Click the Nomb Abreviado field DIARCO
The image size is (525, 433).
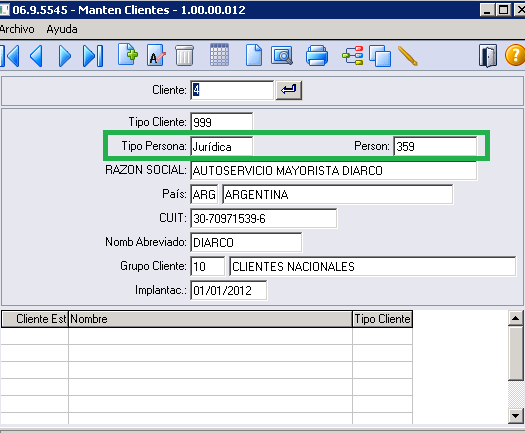pos(246,242)
